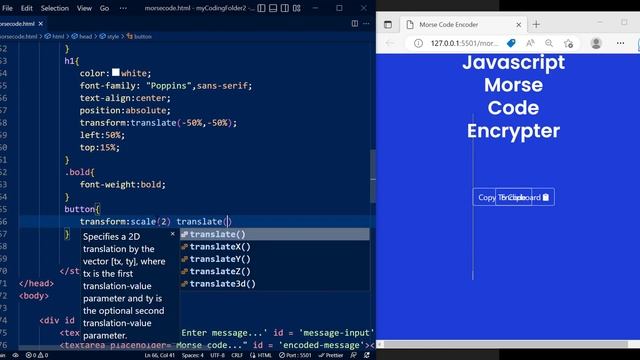The image size is (640, 360).
Task: Click errors and warnings status indicator
Action: (37, 355)
